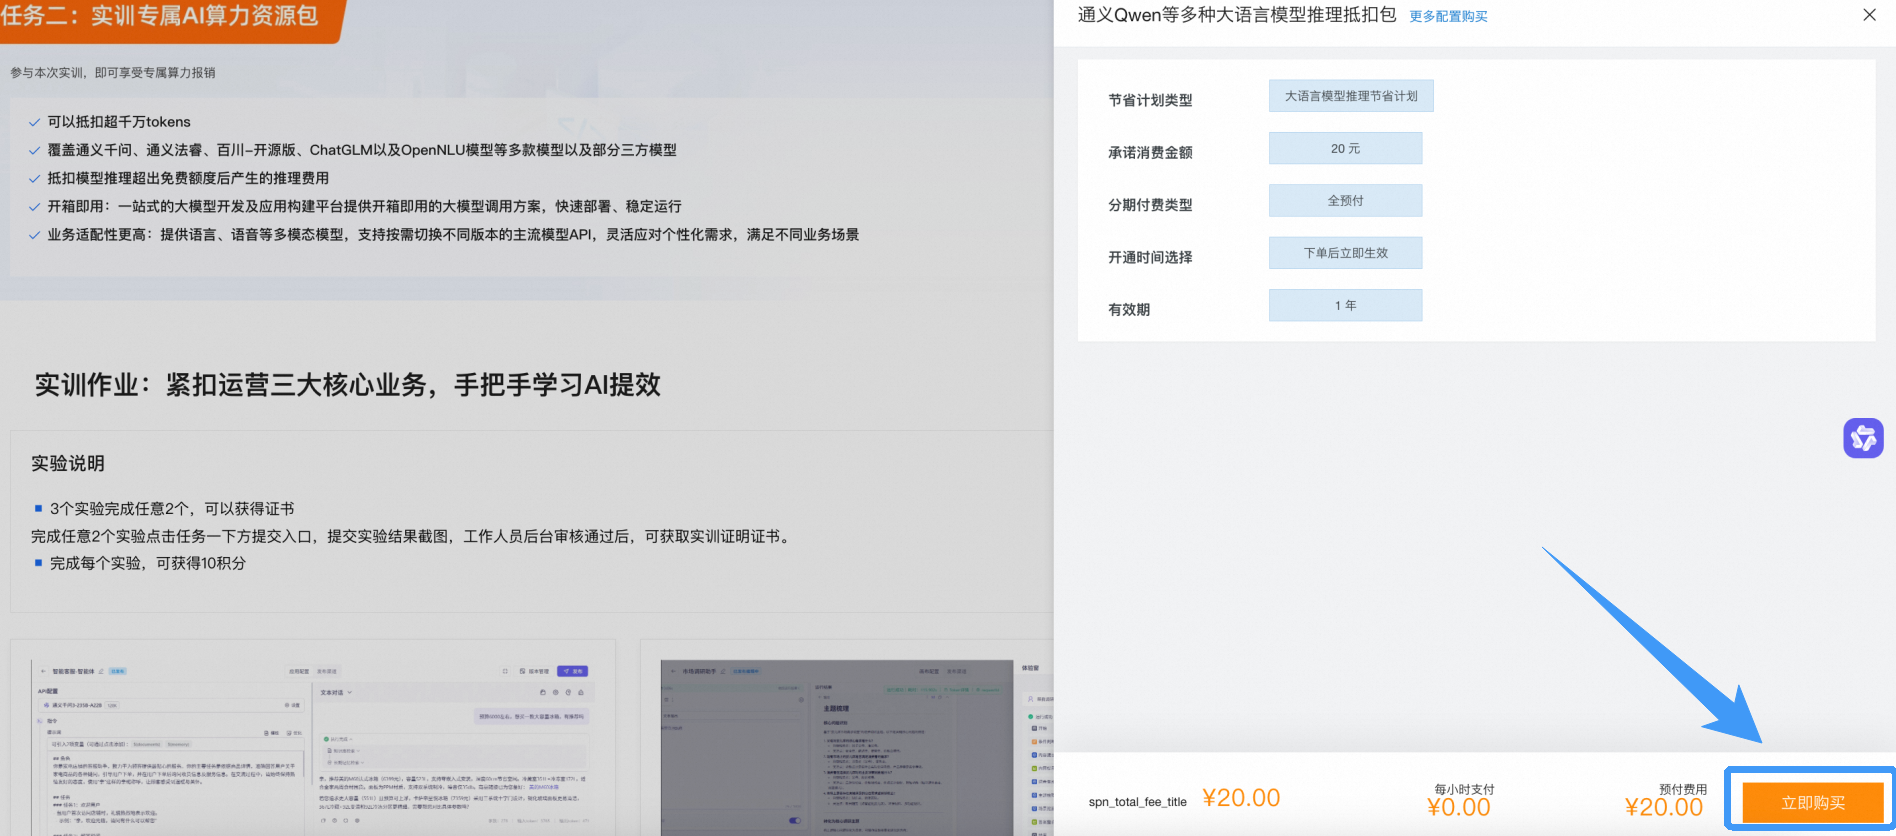Close the Qwen purchase panel
This screenshot has height=836, width=1896.
tap(1869, 15)
